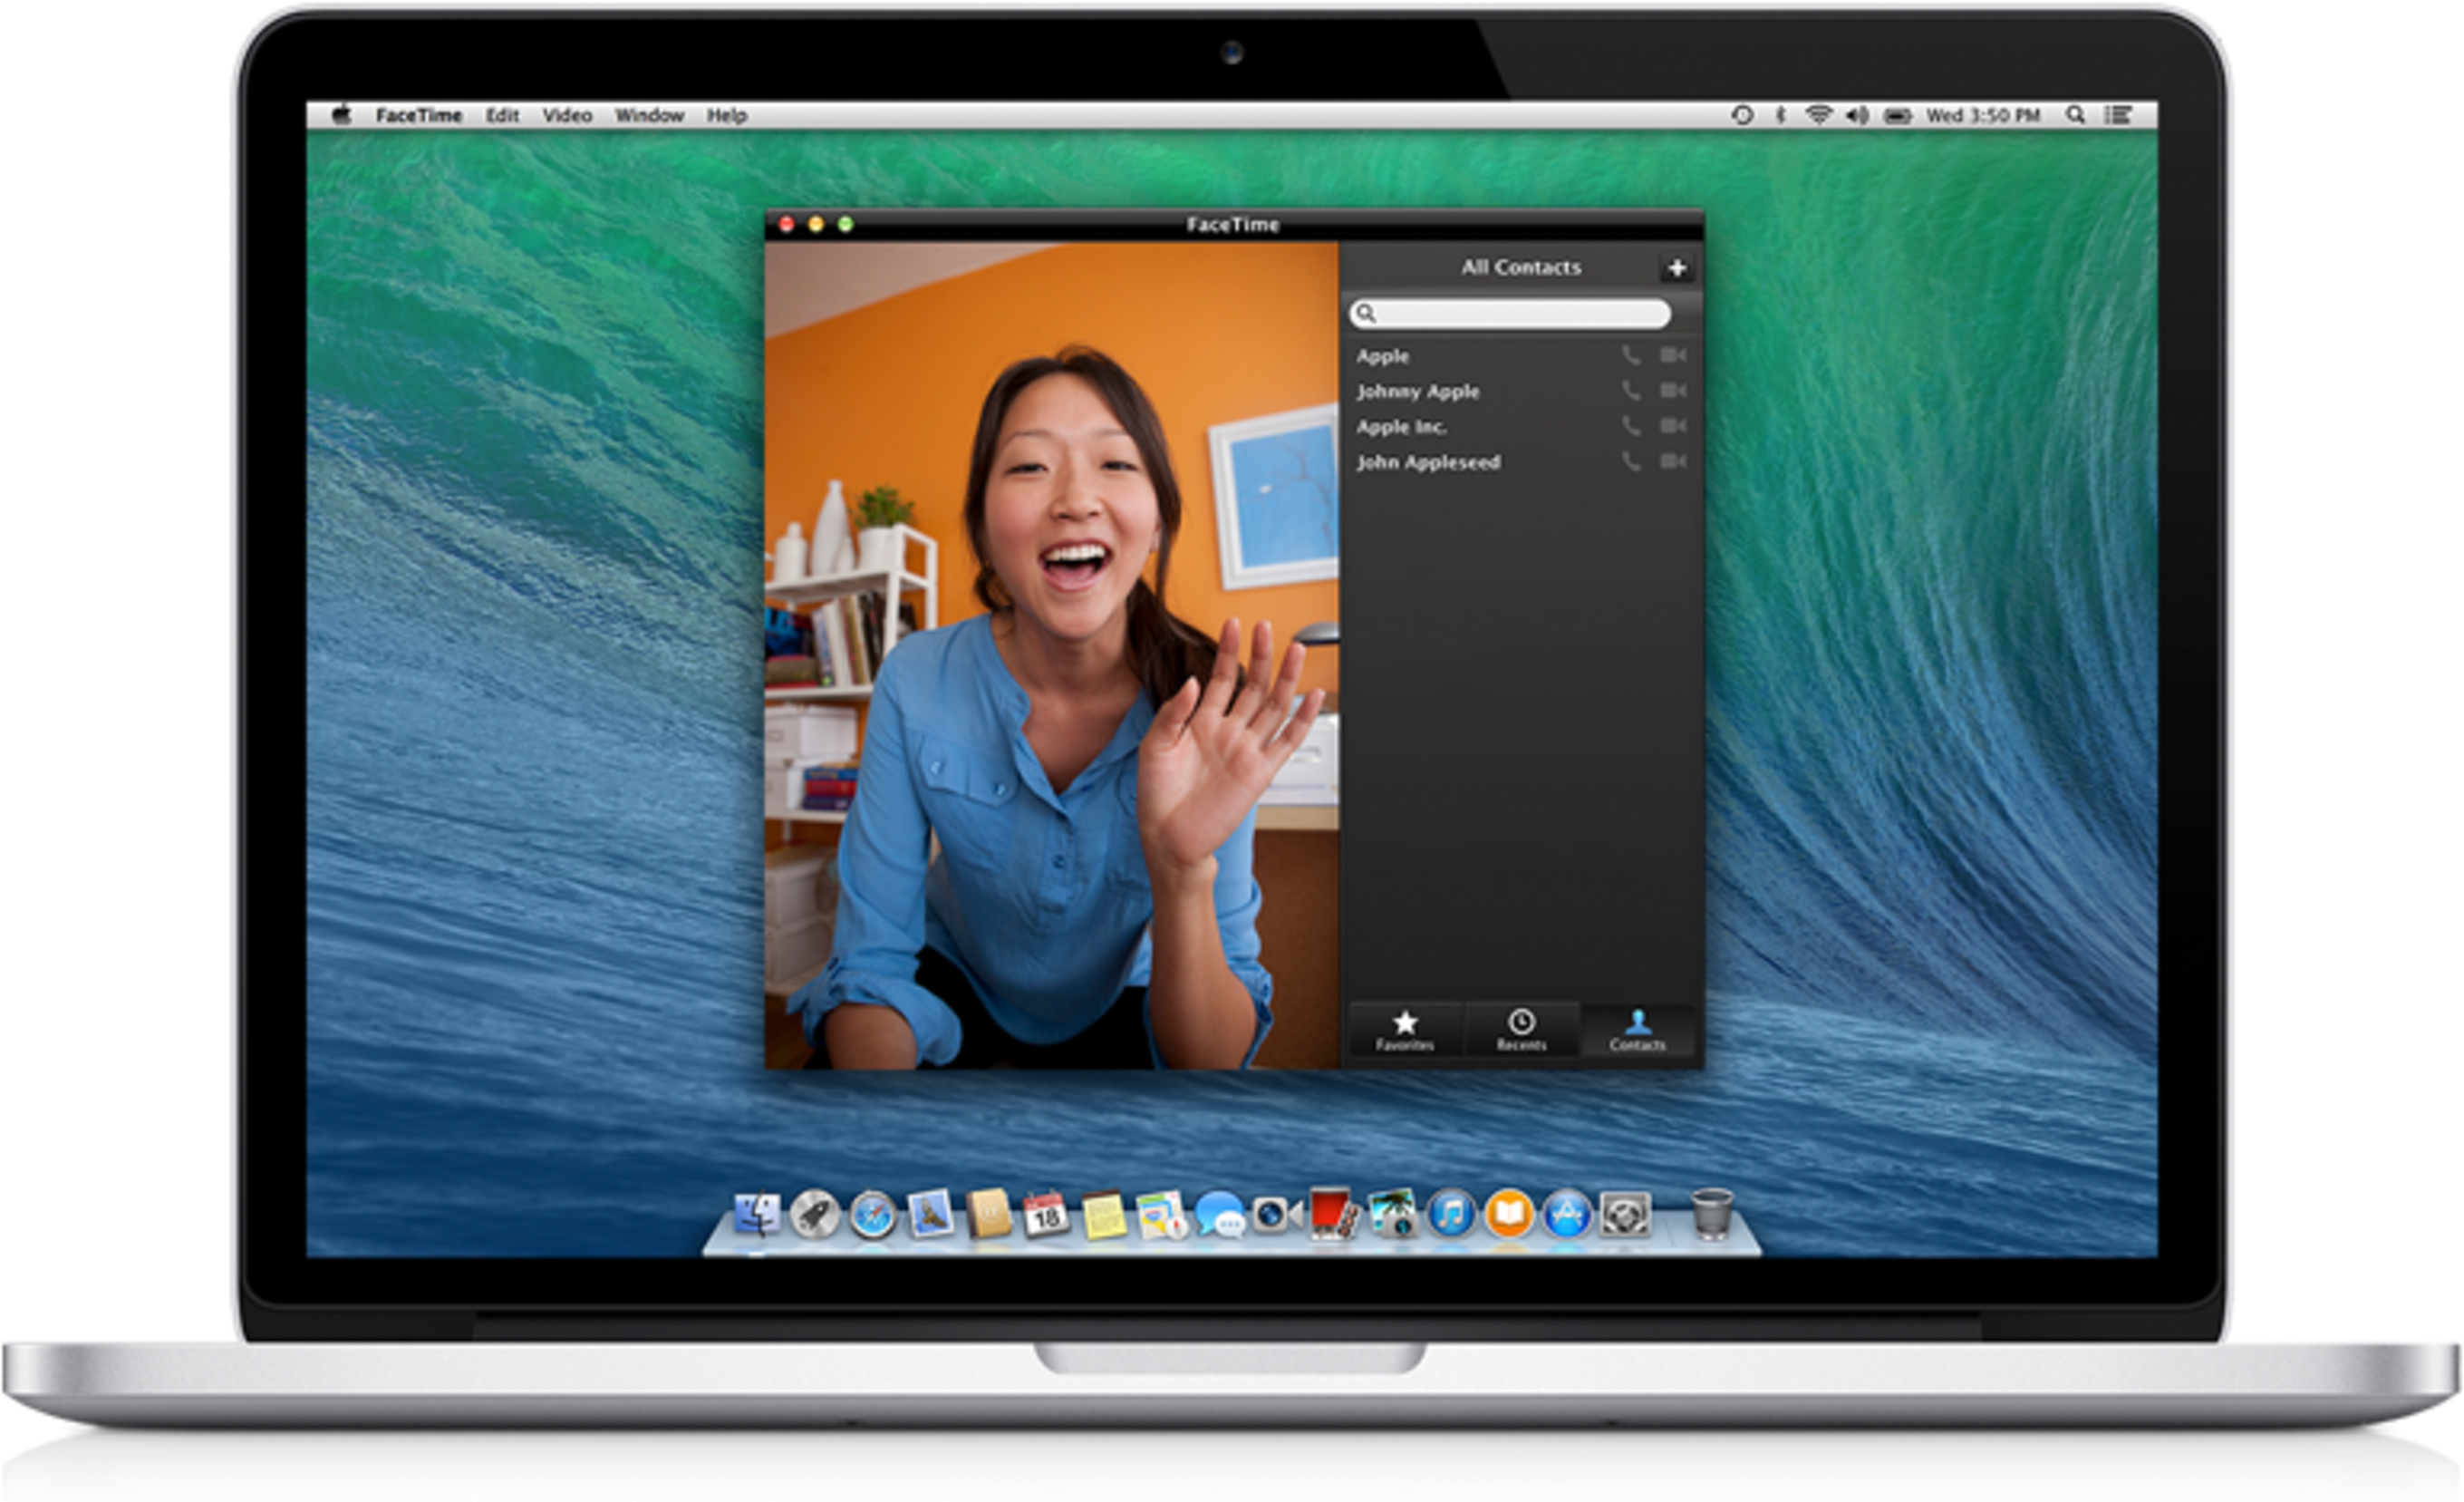Open iPhoto from the Dock
The width and height of the screenshot is (2464, 1502).
tap(1392, 1214)
